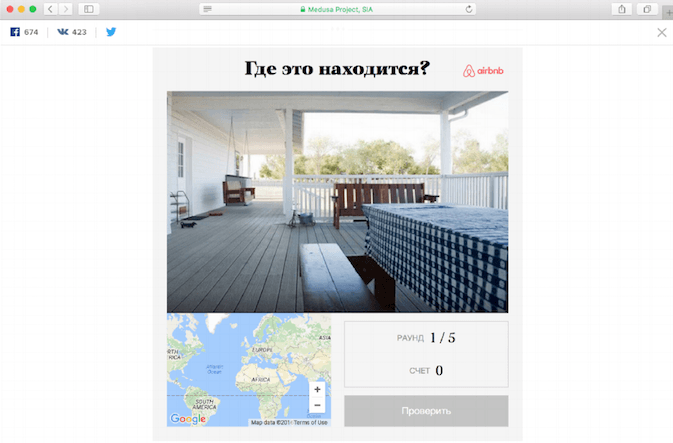
Task: Go forward with Safari's forward arrow
Action: [65, 9]
